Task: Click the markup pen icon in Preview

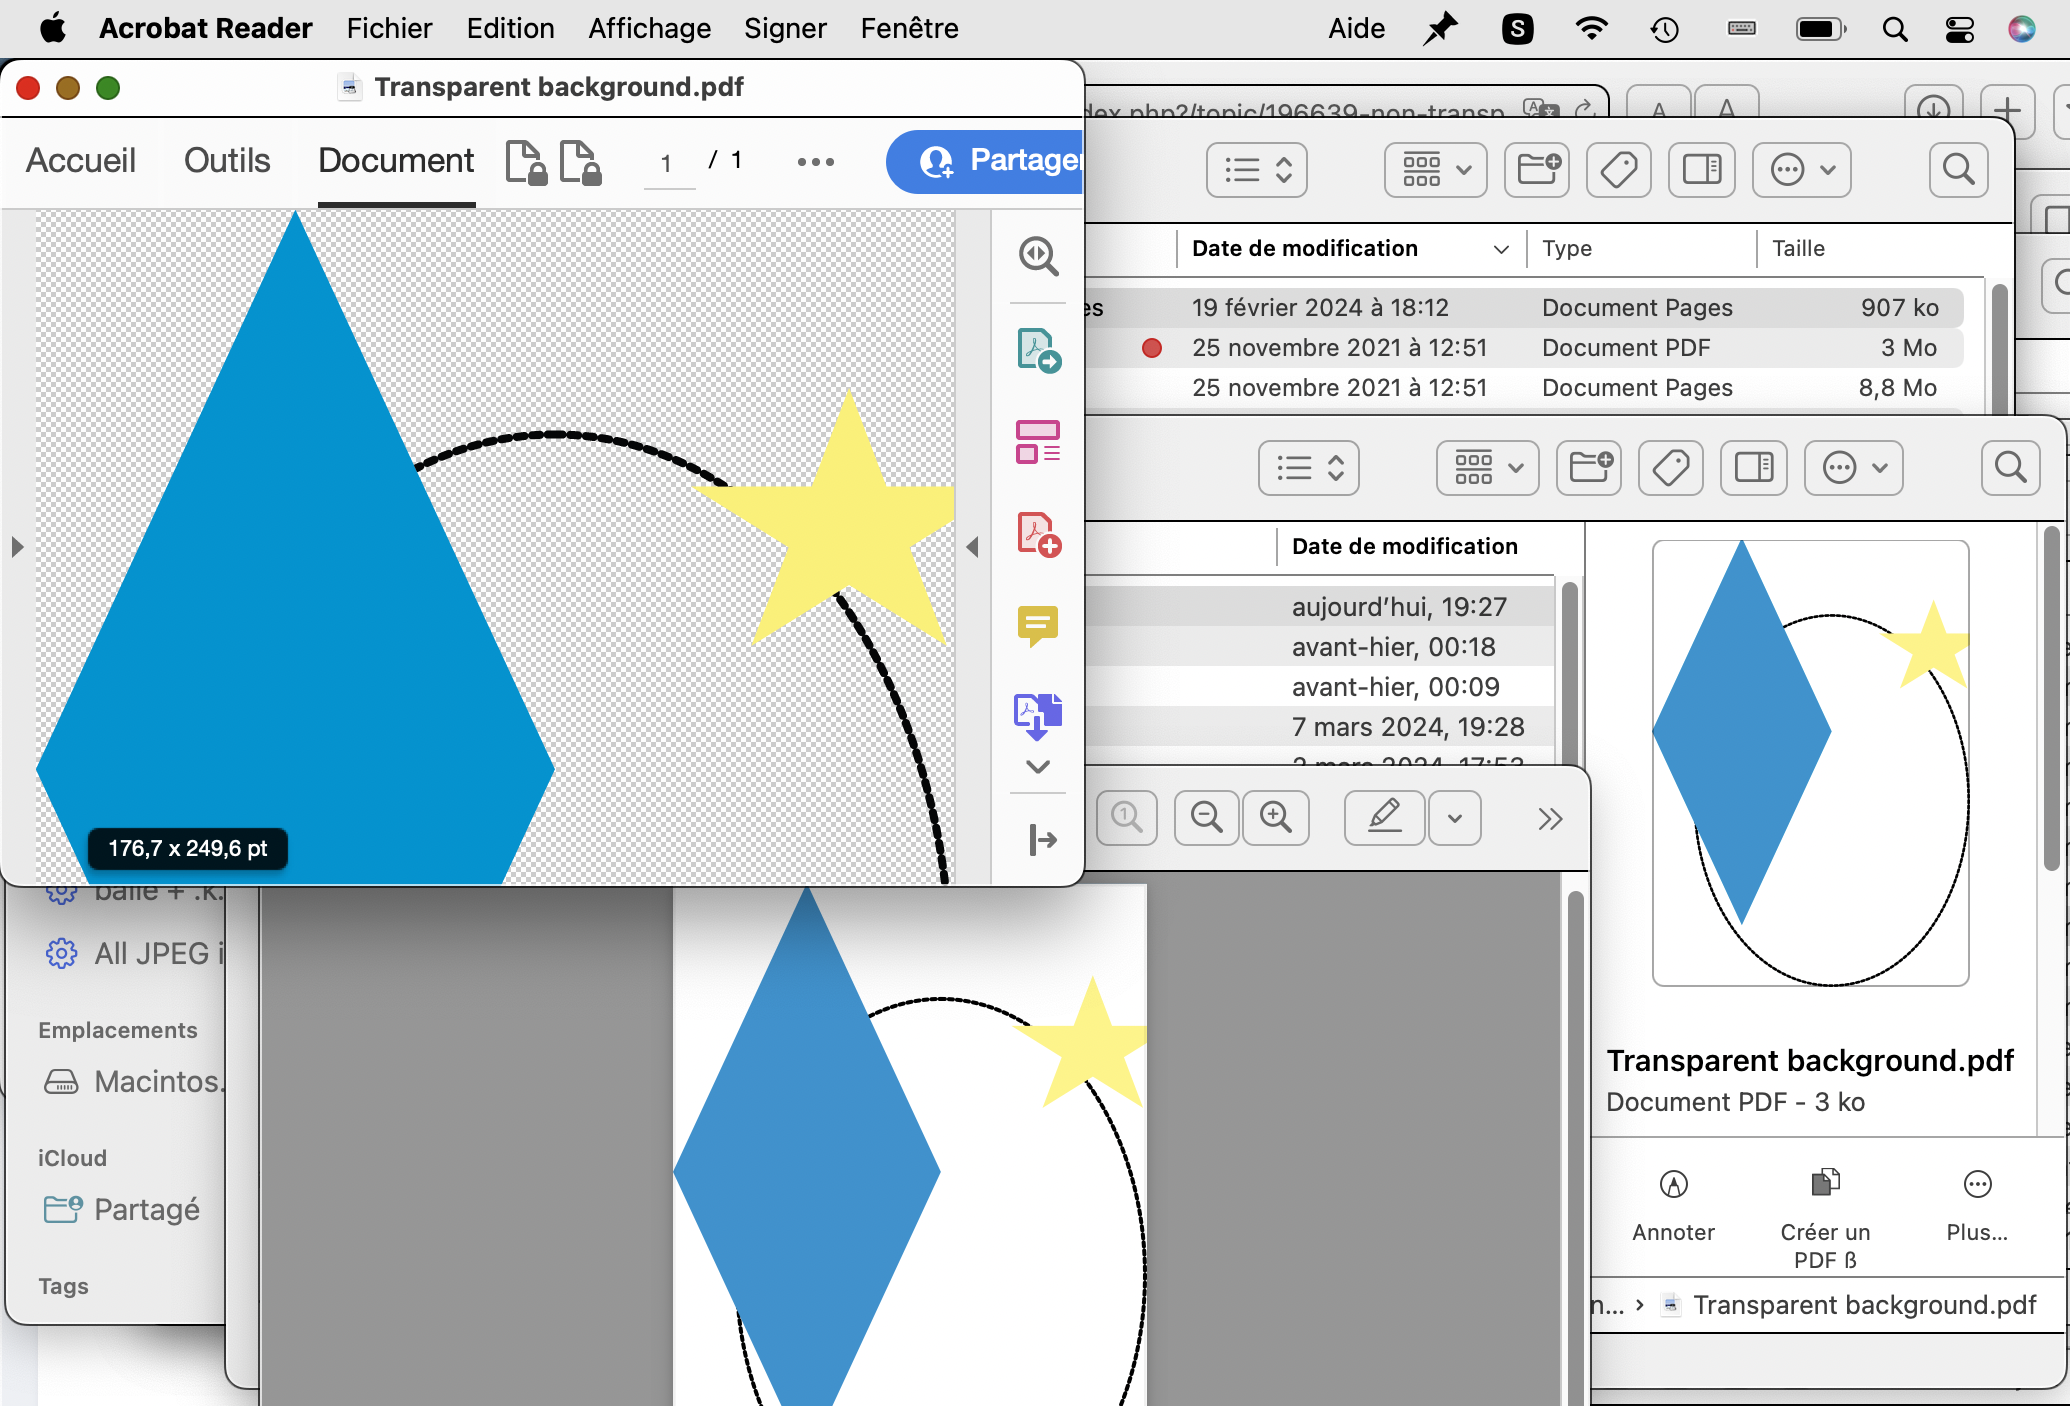Action: pos(1384,818)
